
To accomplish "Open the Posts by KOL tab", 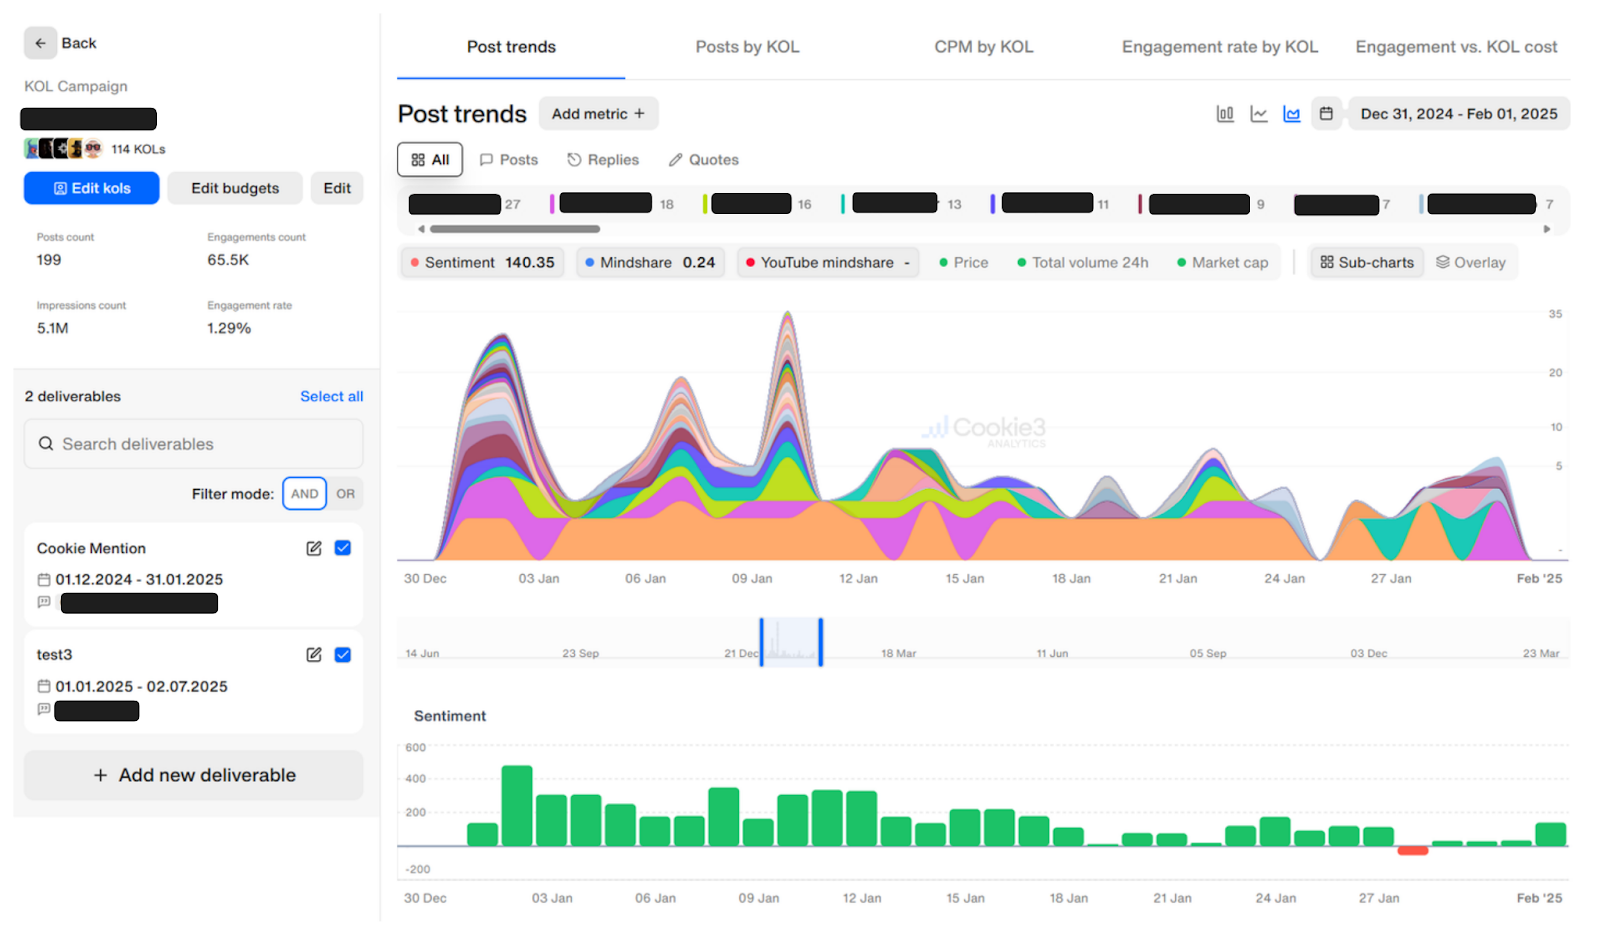I will 747,47.
